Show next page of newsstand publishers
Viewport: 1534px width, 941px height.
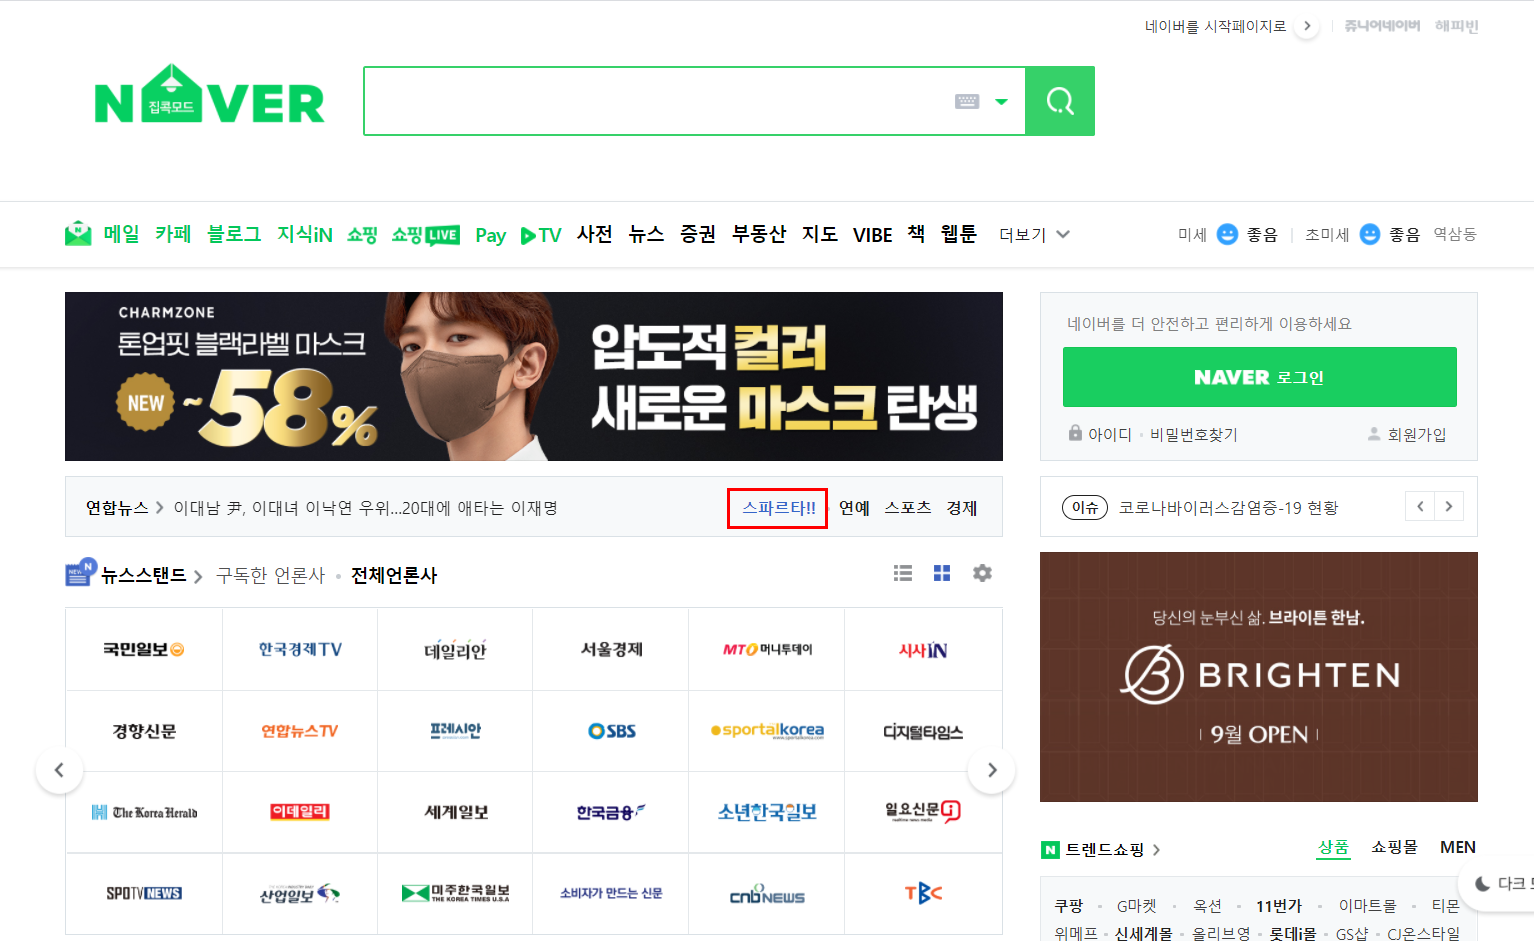(992, 770)
